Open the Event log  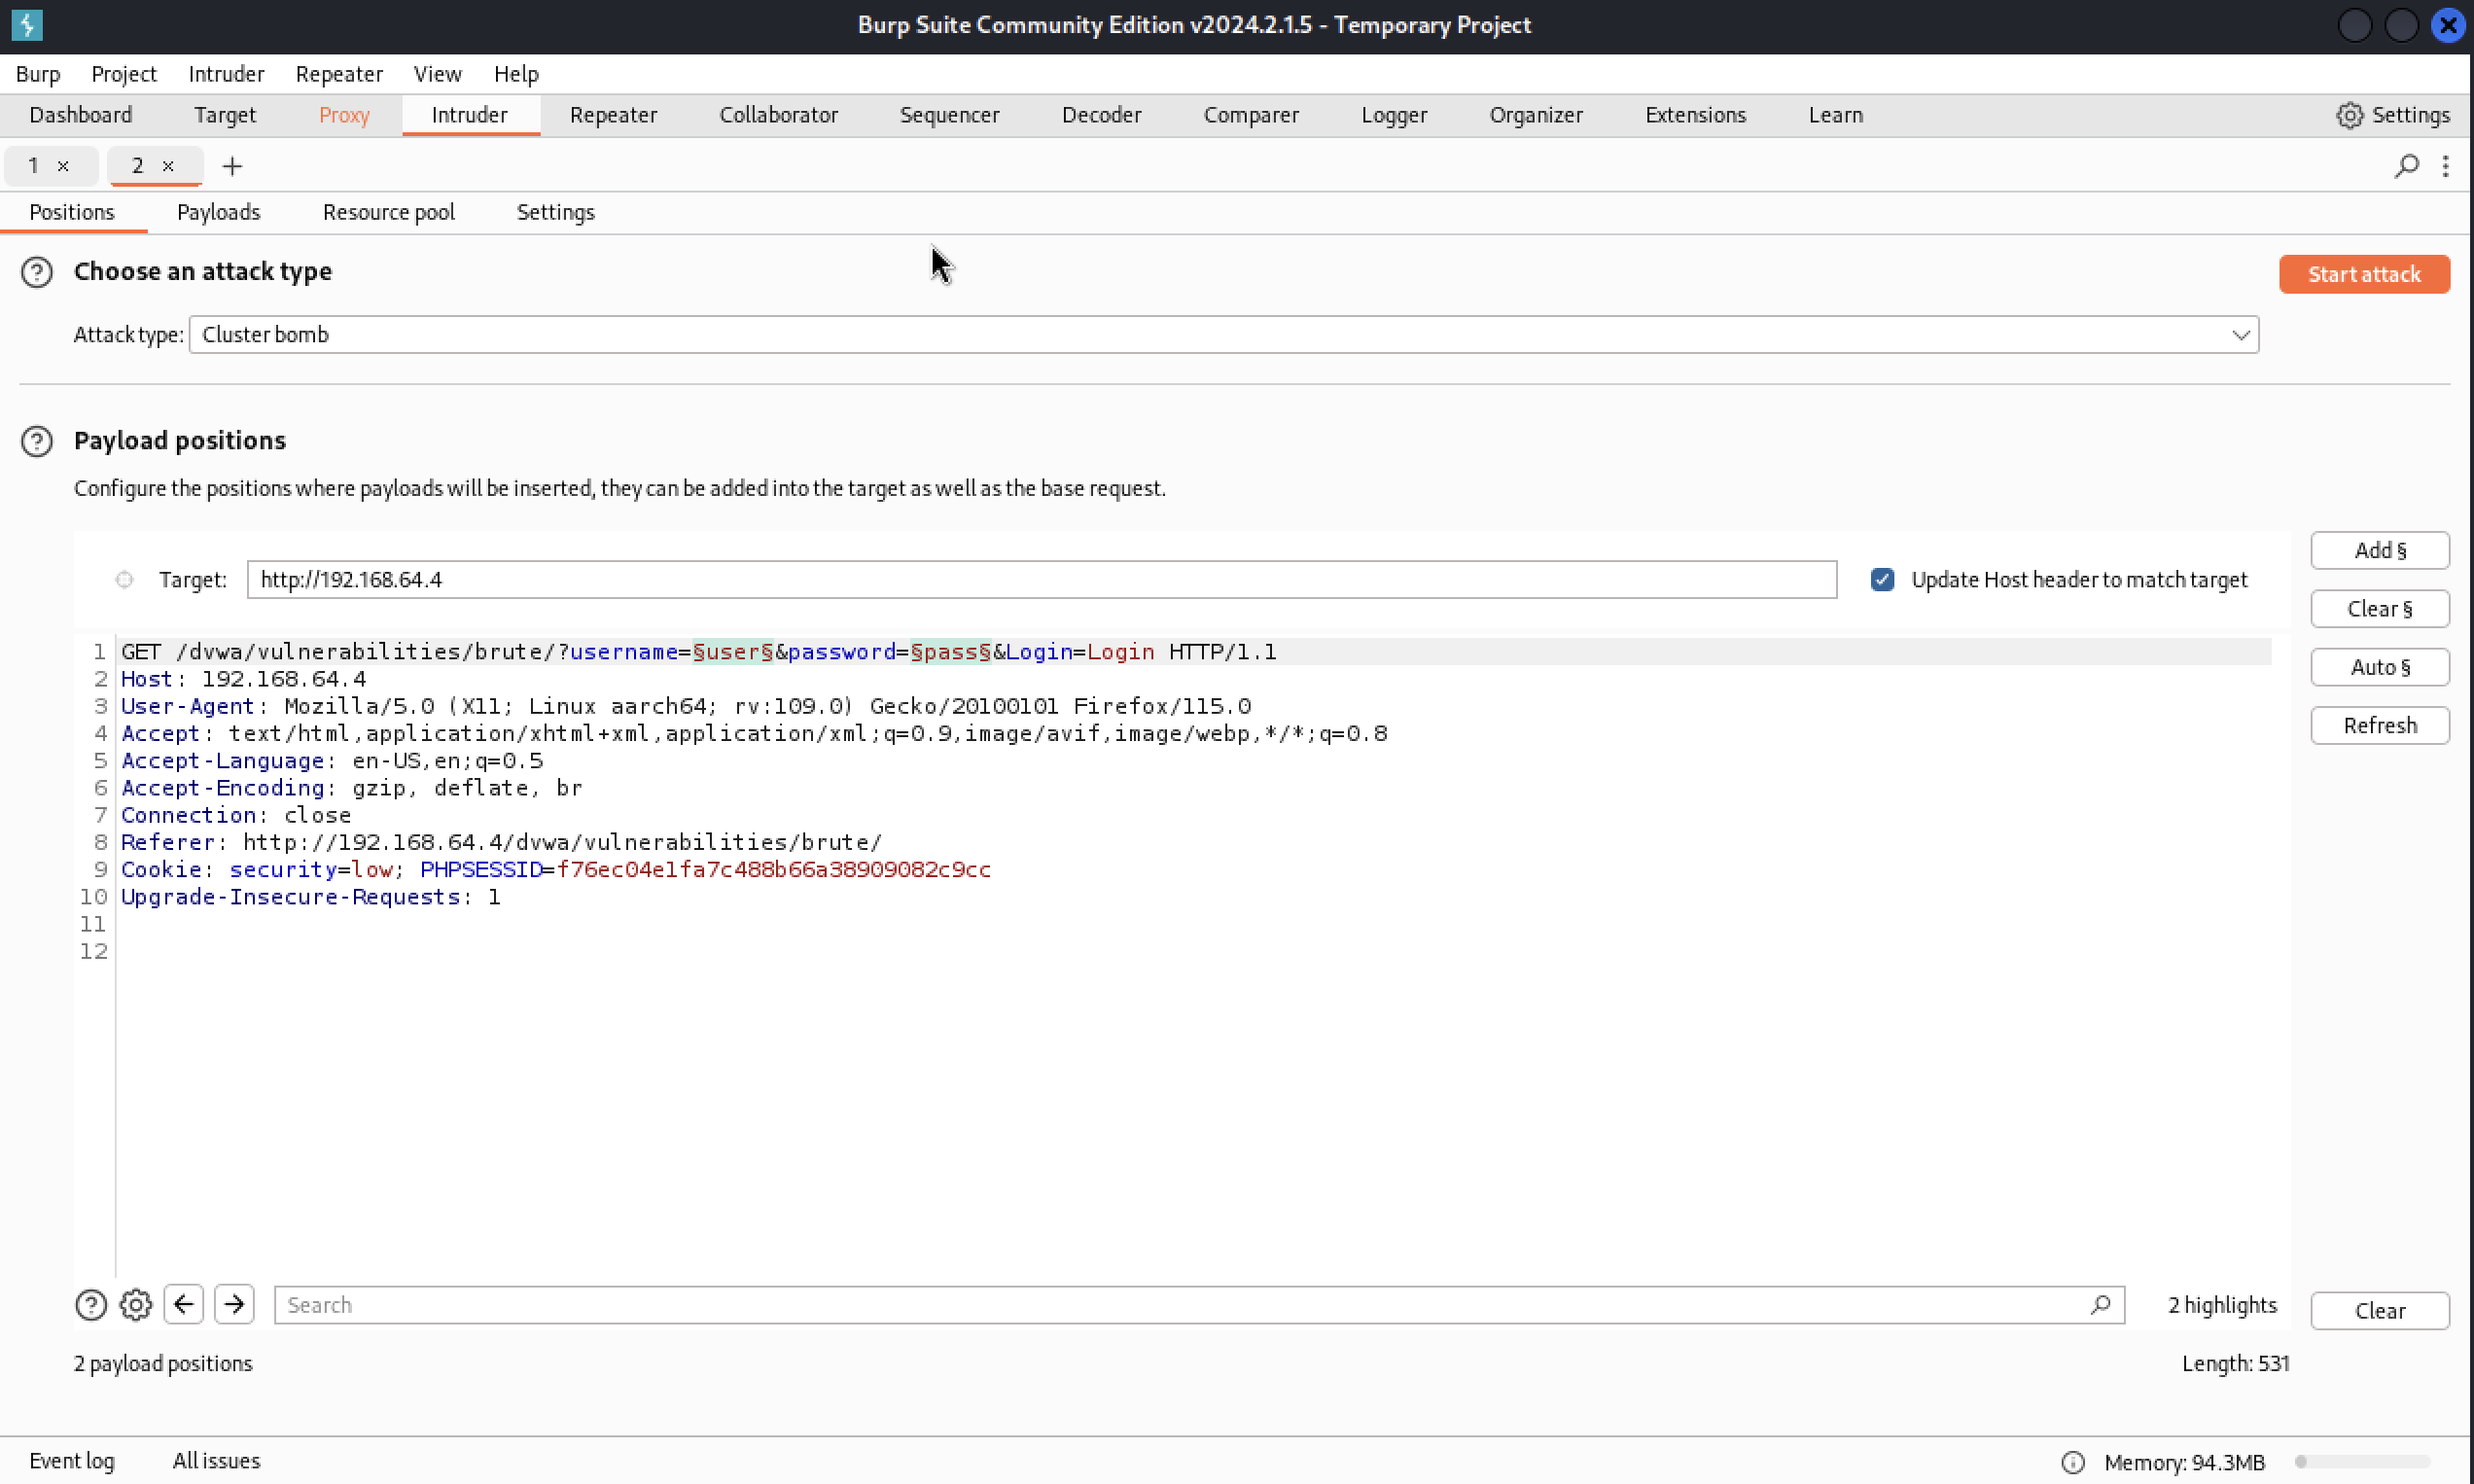click(x=72, y=1461)
